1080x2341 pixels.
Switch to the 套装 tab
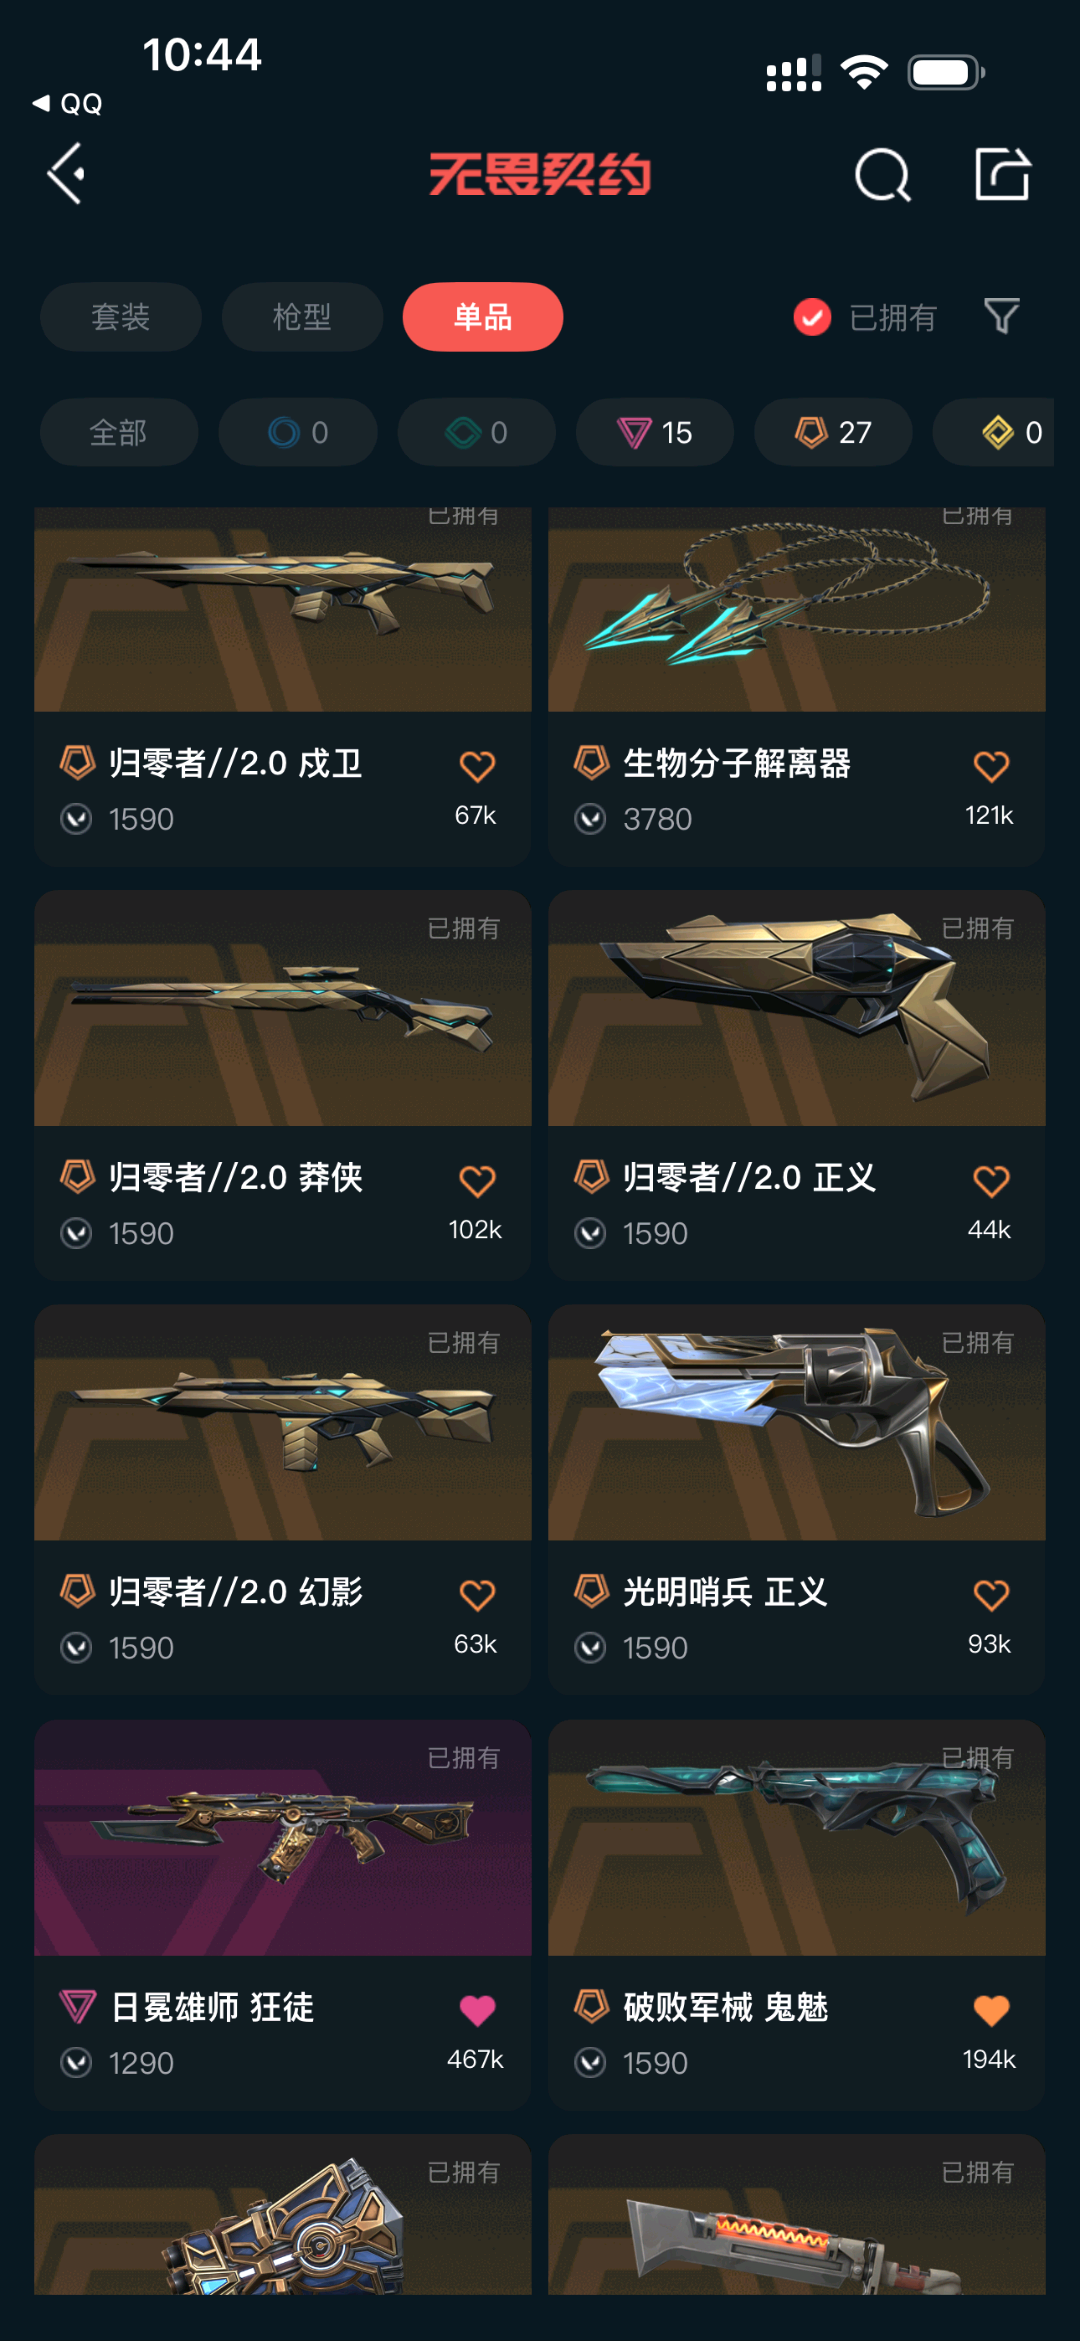click(x=121, y=317)
